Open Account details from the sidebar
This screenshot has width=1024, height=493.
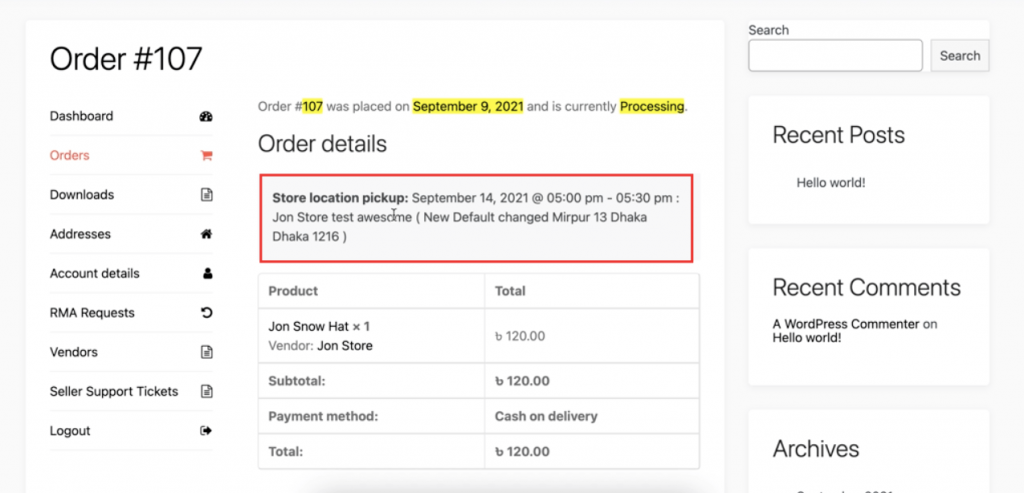(x=95, y=274)
